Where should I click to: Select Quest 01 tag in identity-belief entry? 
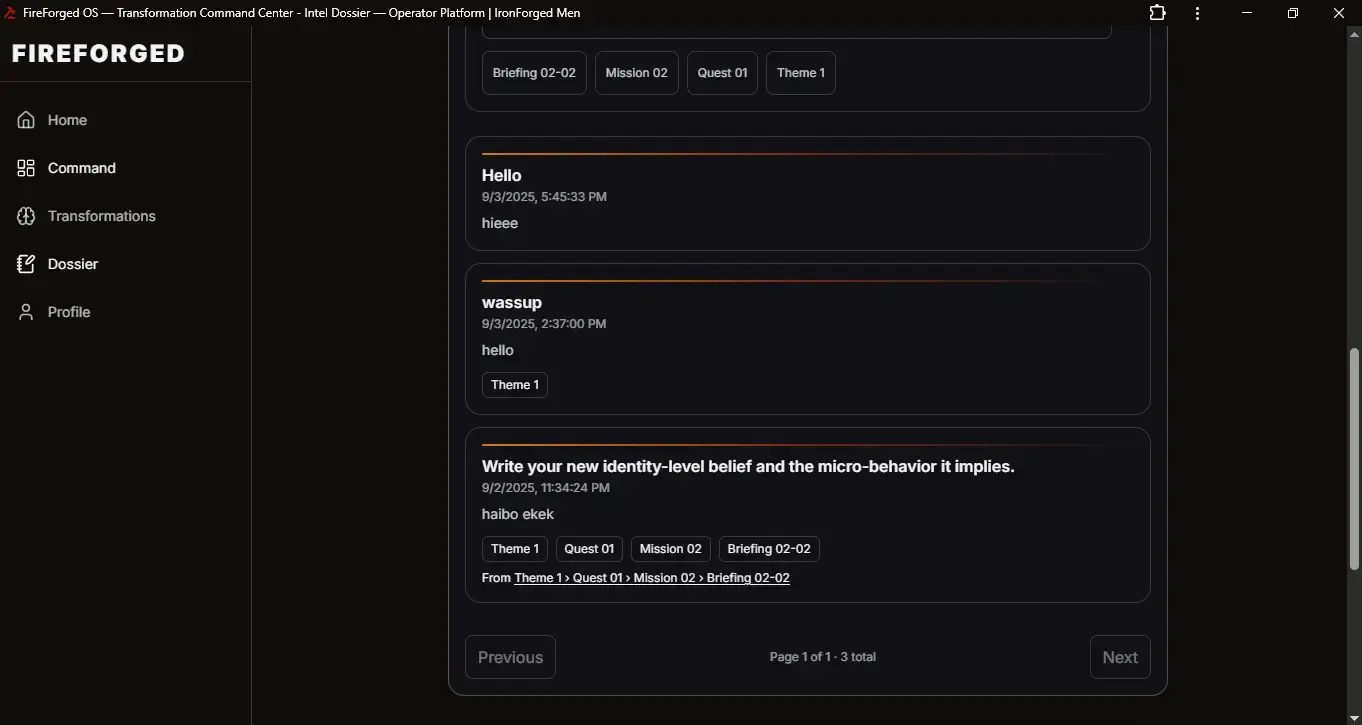point(589,549)
